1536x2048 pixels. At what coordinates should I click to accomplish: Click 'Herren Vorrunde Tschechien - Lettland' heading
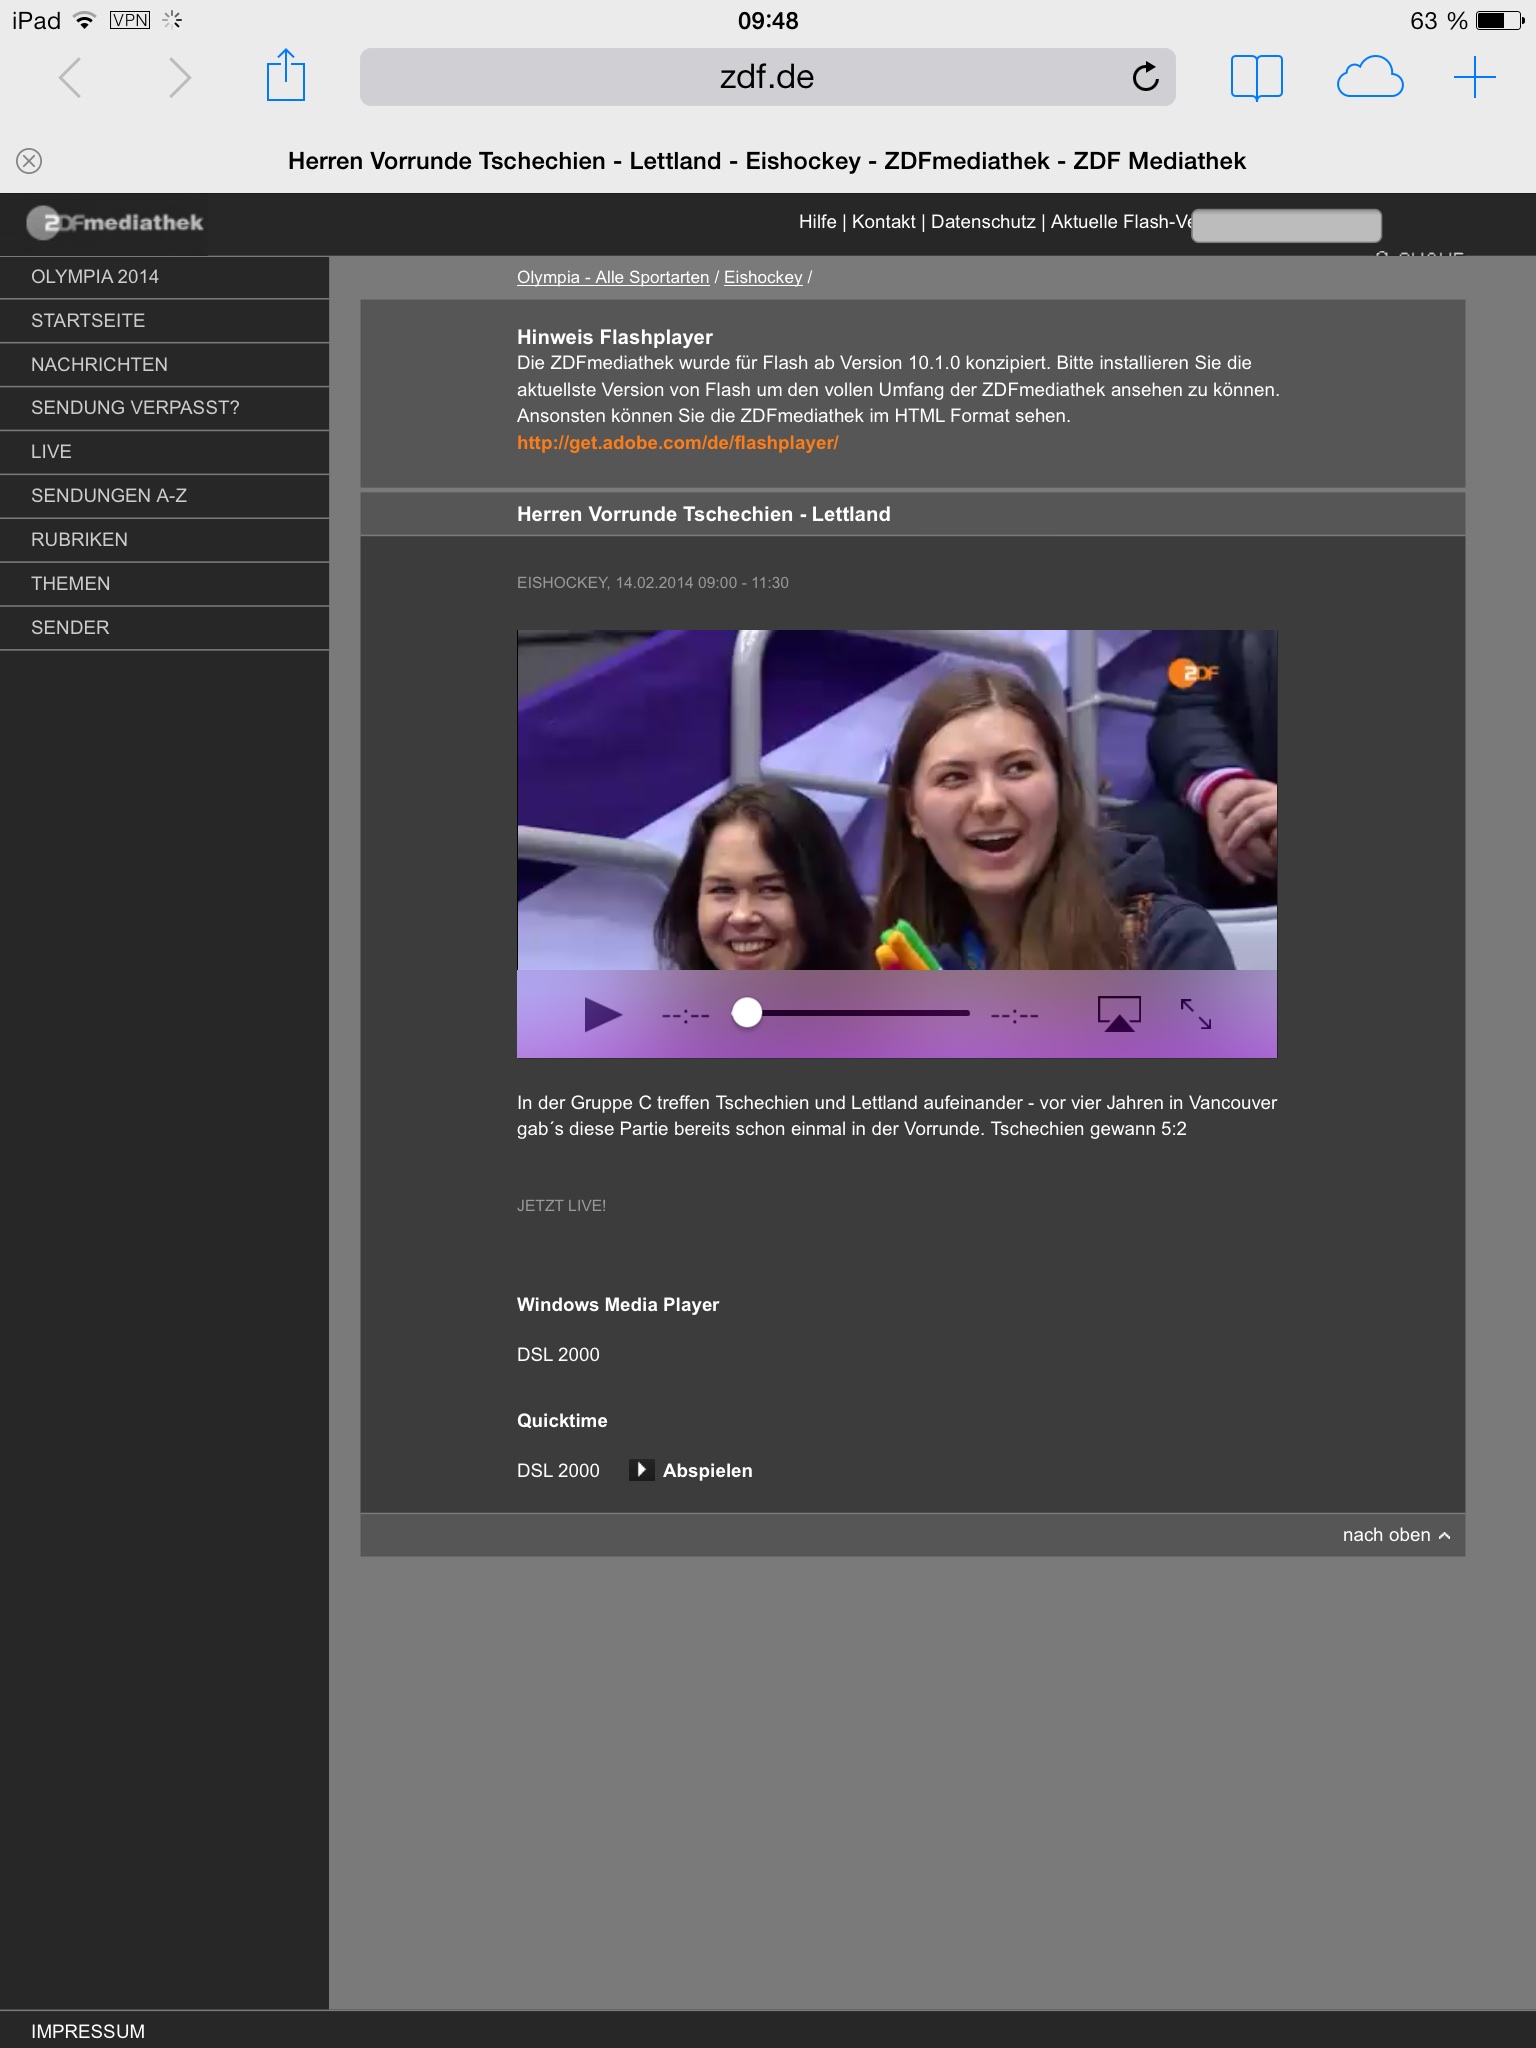tap(703, 514)
